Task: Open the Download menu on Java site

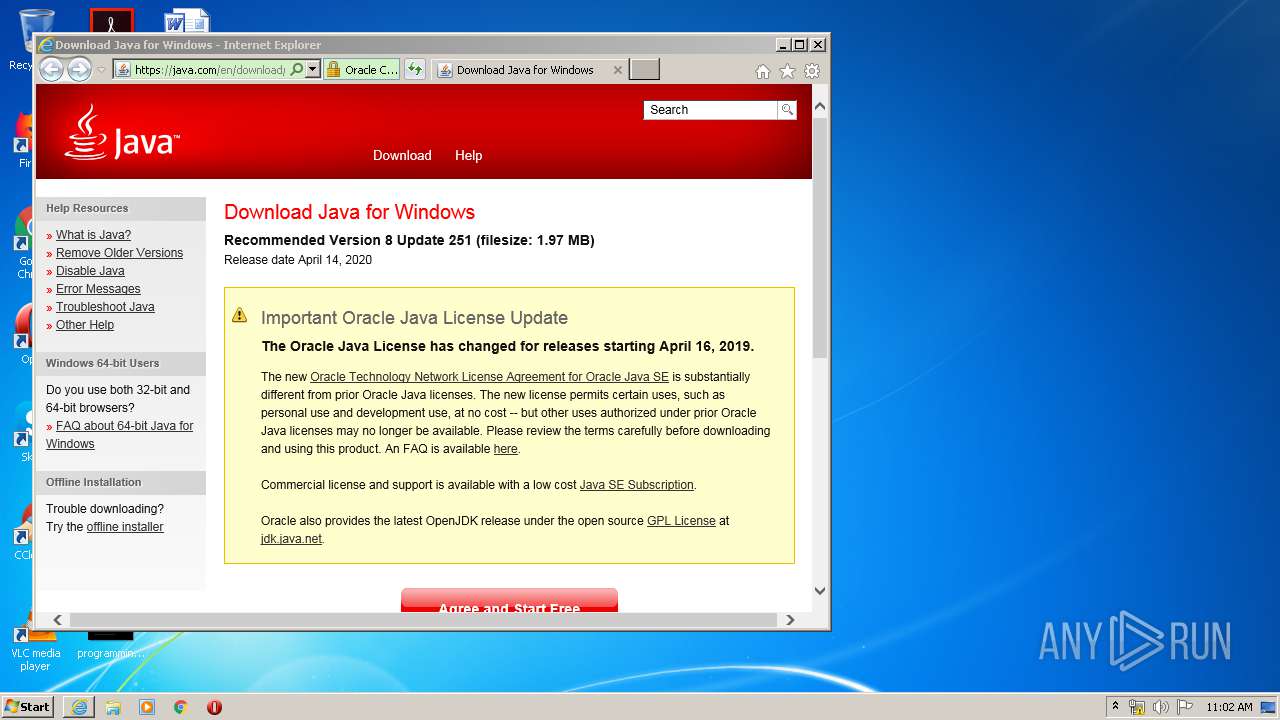Action: pos(402,155)
